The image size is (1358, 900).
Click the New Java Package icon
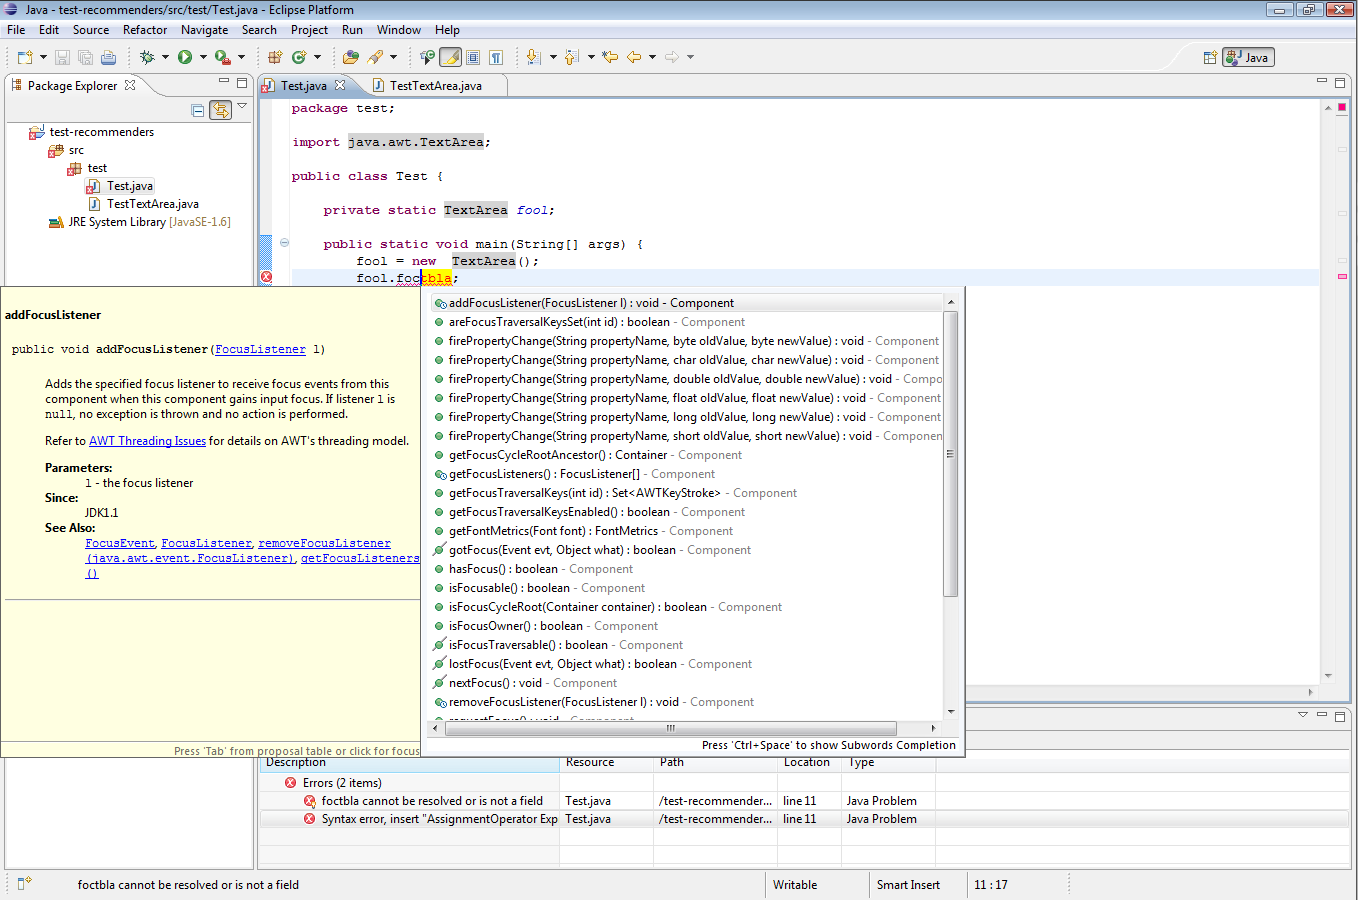click(x=275, y=57)
